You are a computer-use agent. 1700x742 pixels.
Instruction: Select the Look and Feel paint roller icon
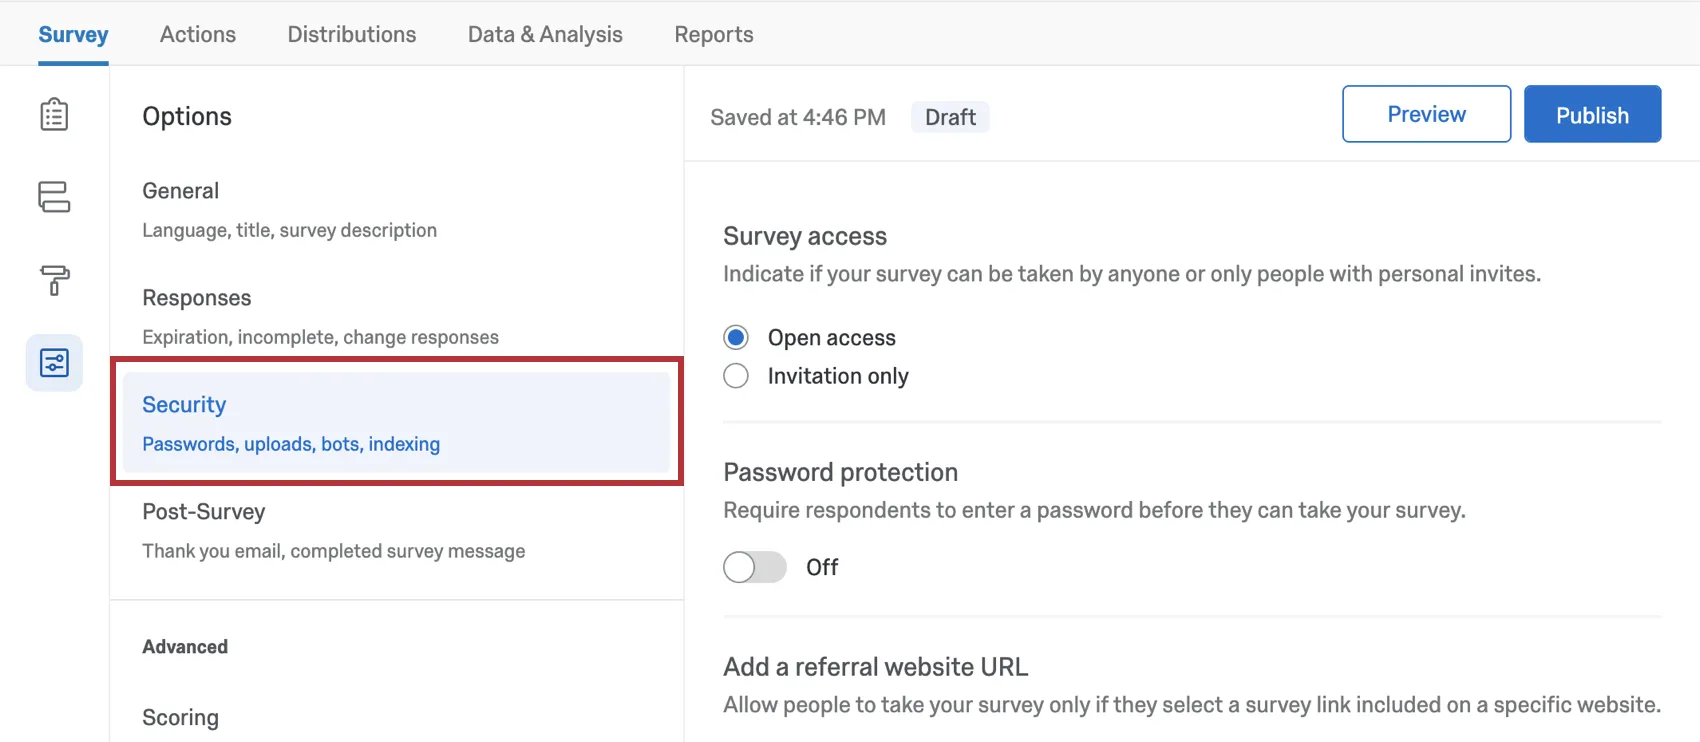pyautogui.click(x=54, y=281)
